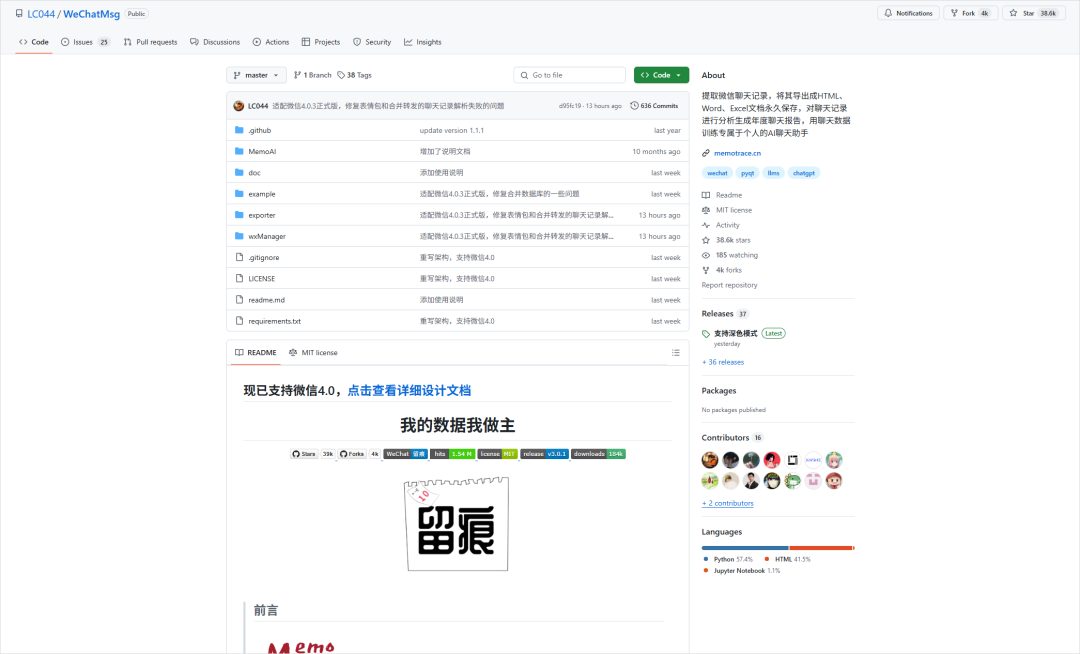Click the Go to file search field
The width and height of the screenshot is (1080, 654).
tap(569, 74)
